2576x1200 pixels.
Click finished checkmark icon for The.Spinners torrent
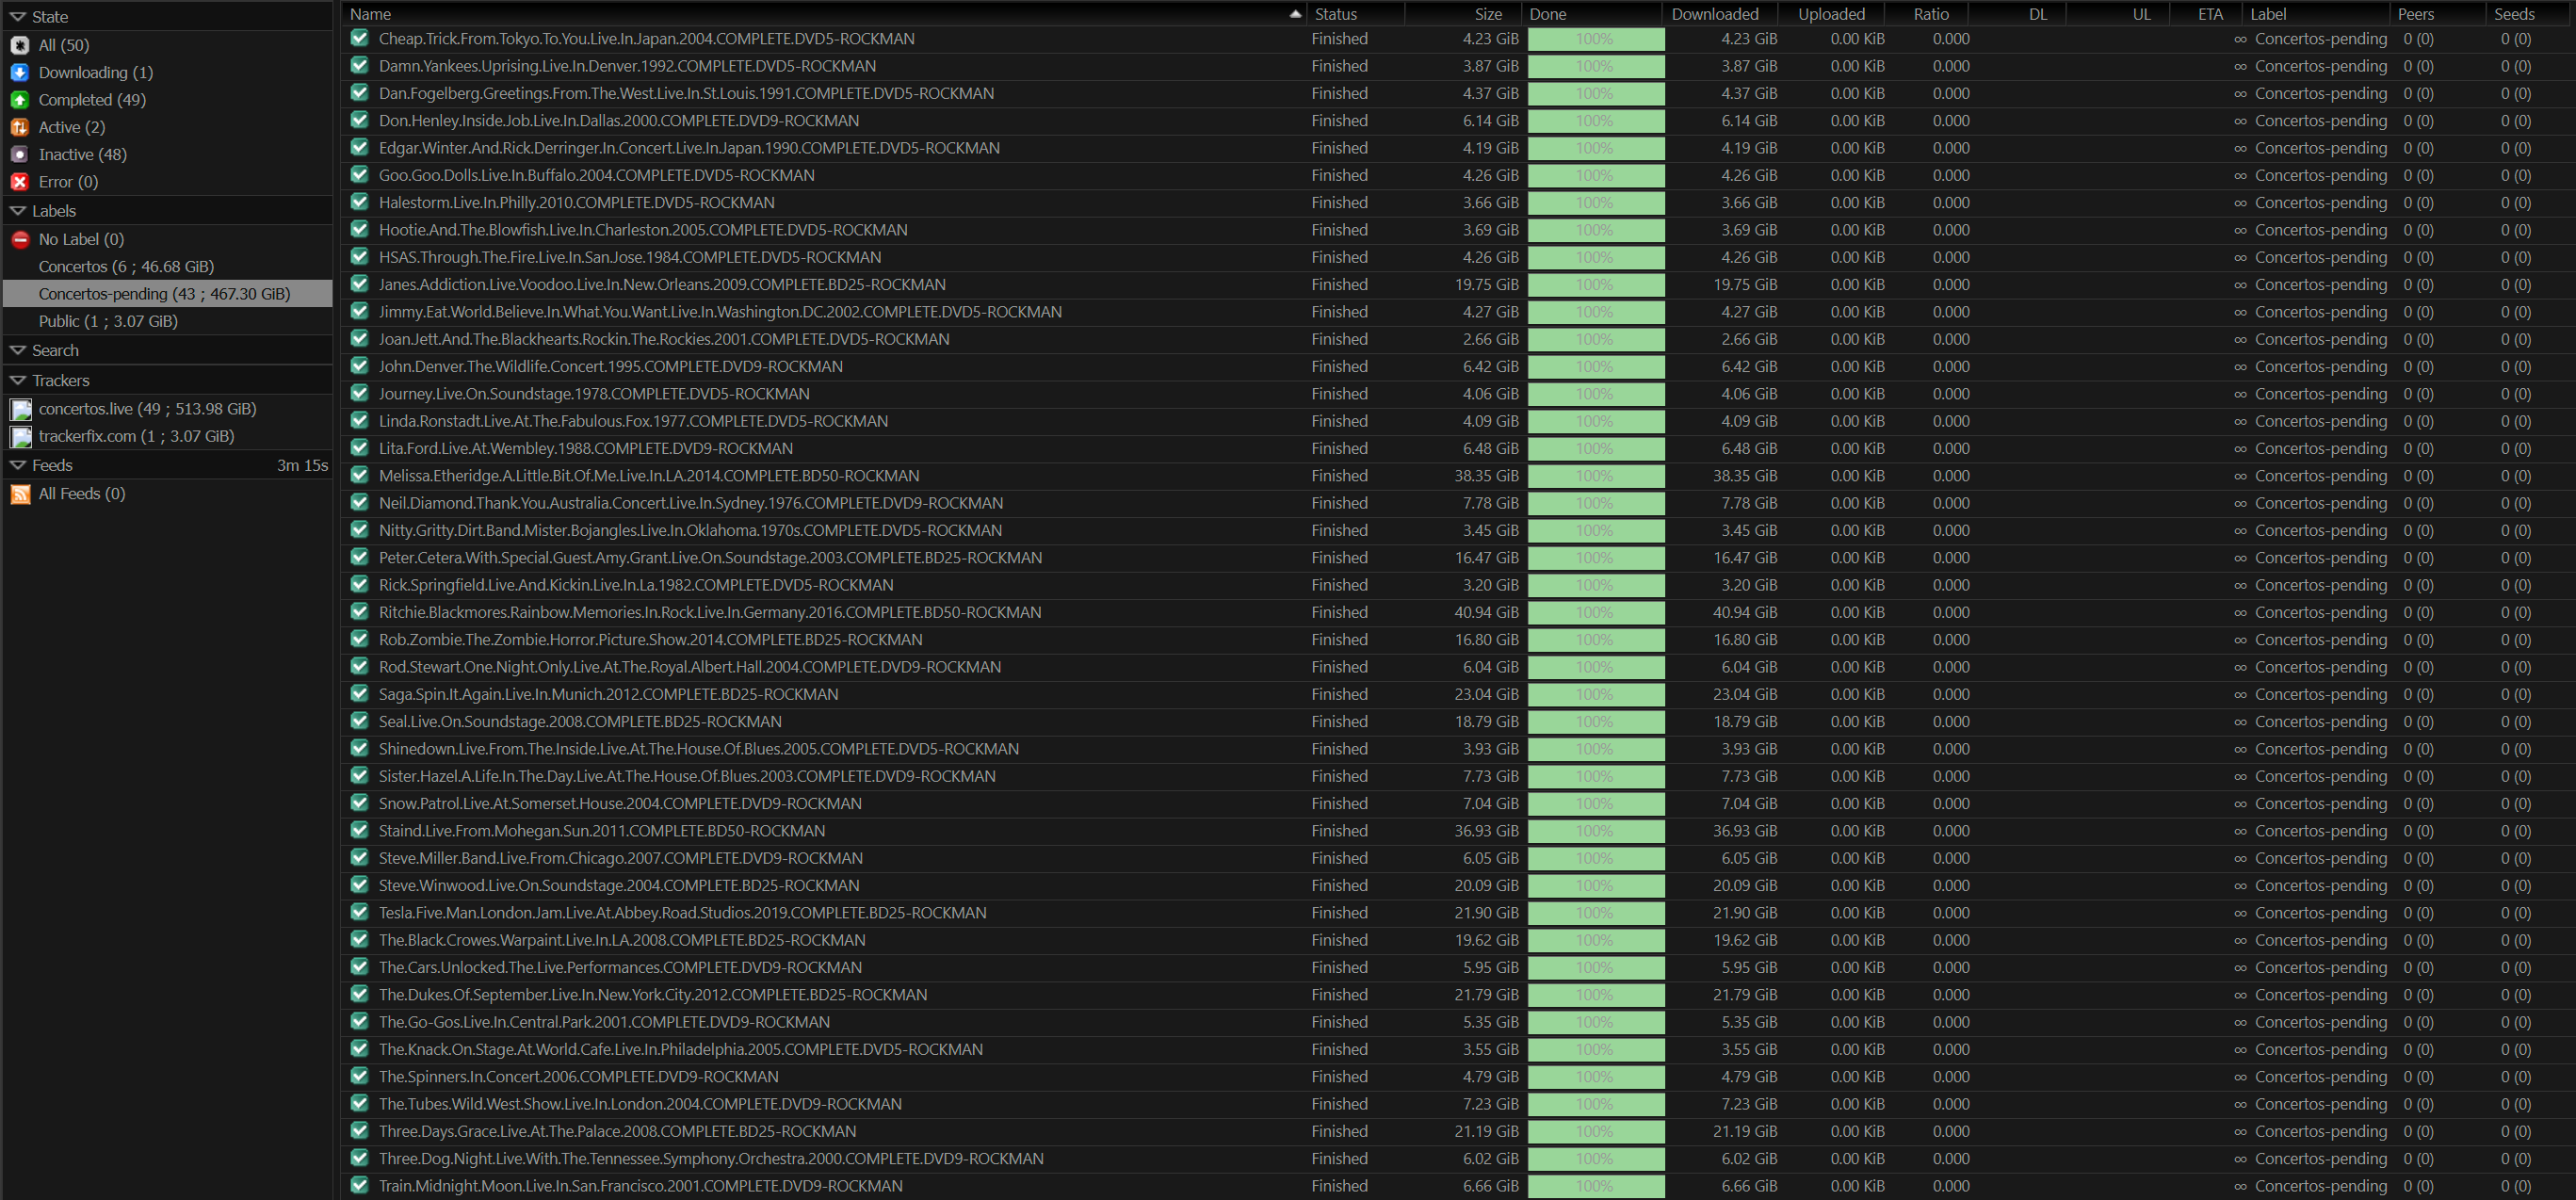(359, 1076)
